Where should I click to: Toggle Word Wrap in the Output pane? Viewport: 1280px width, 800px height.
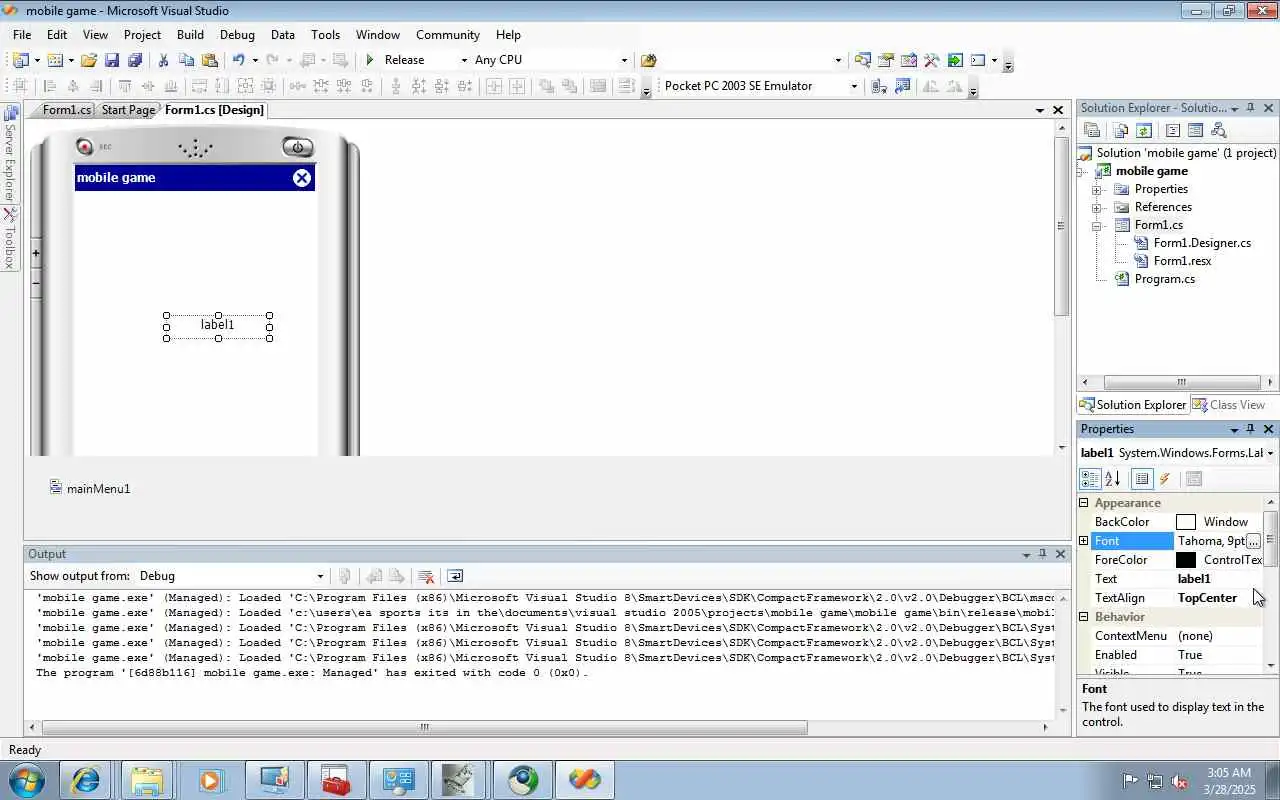click(455, 576)
